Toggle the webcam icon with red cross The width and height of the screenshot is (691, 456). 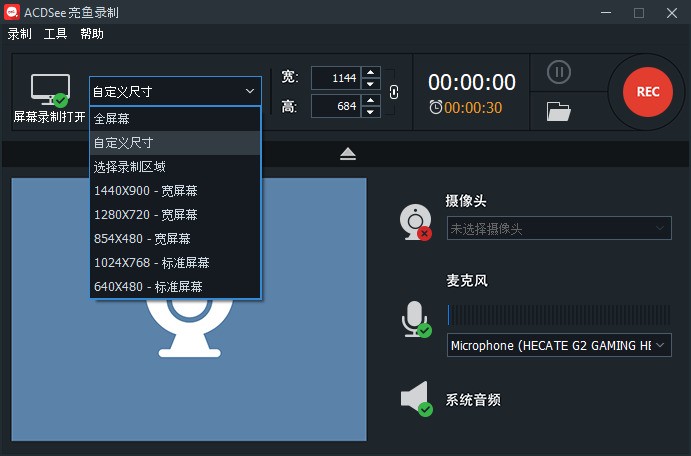click(x=416, y=222)
